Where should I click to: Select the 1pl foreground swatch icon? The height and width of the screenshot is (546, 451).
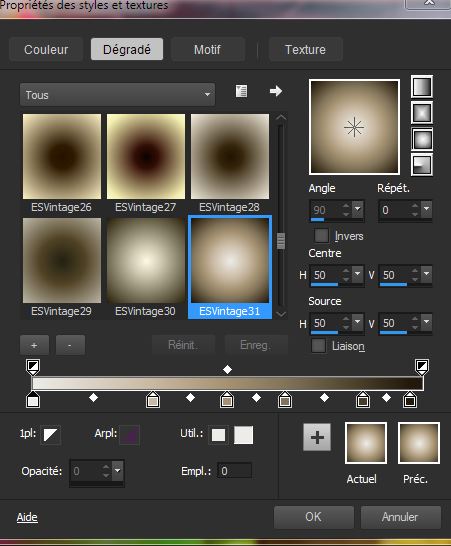(x=51, y=435)
